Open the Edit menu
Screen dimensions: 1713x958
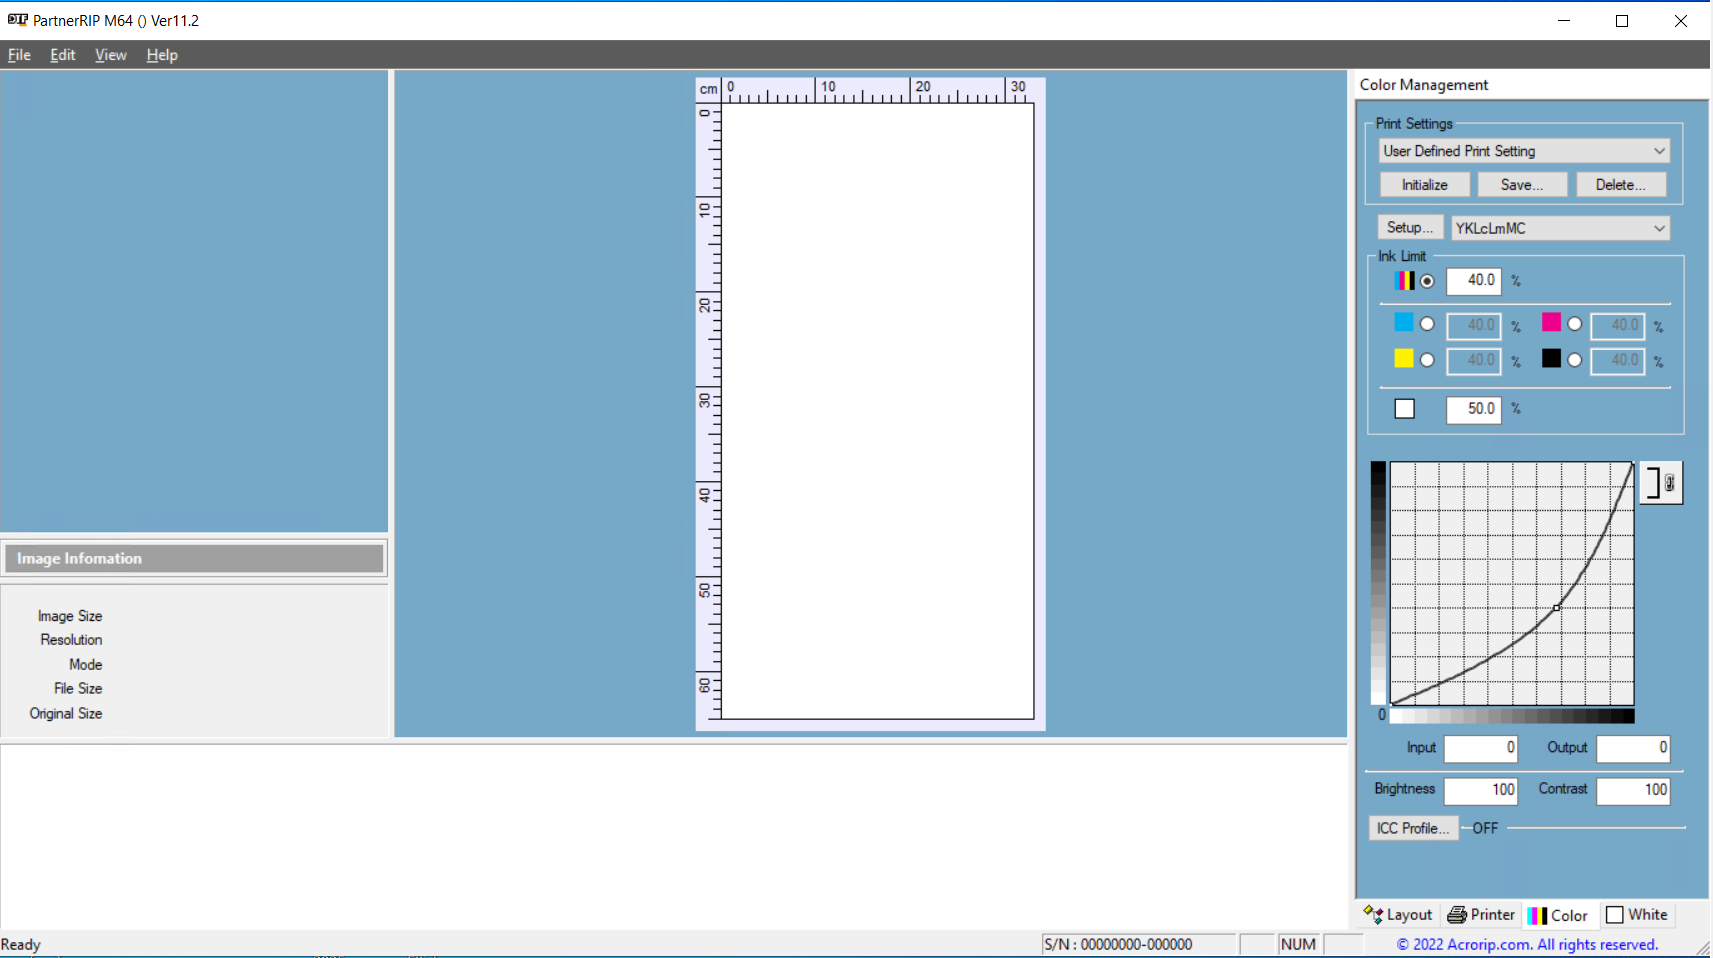63,55
